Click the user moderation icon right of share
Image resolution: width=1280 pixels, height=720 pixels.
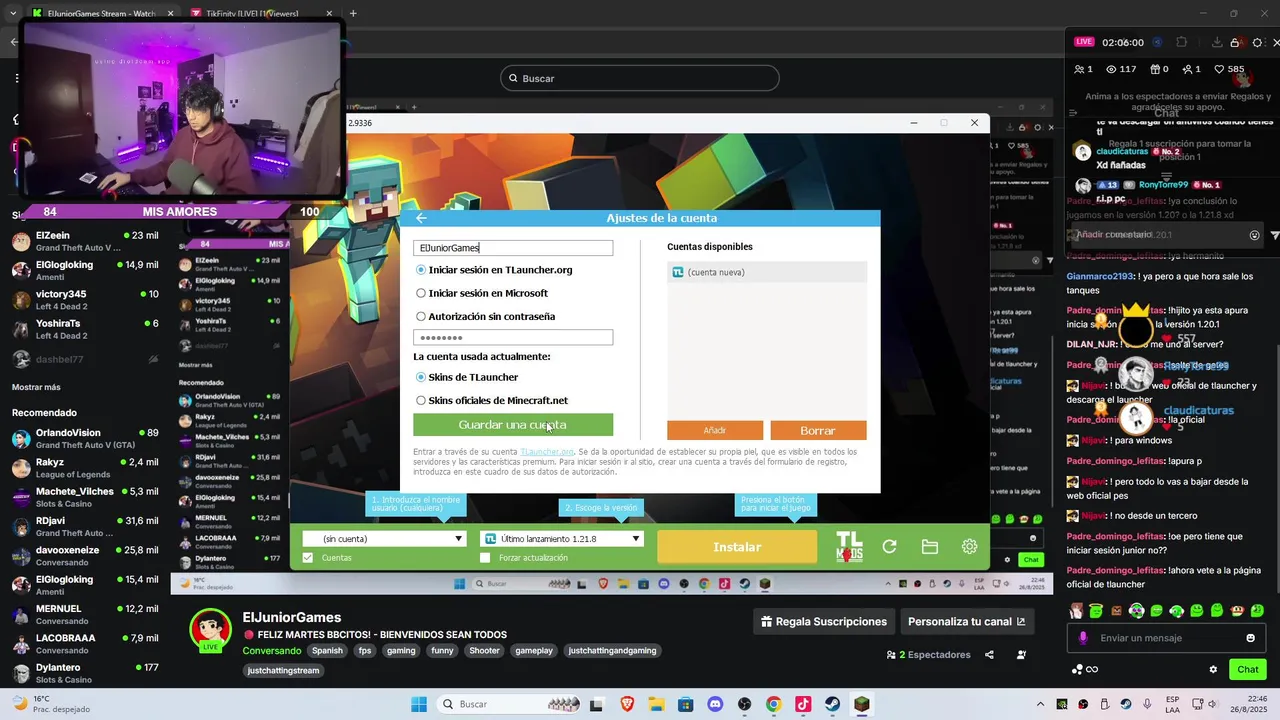click(x=1021, y=655)
